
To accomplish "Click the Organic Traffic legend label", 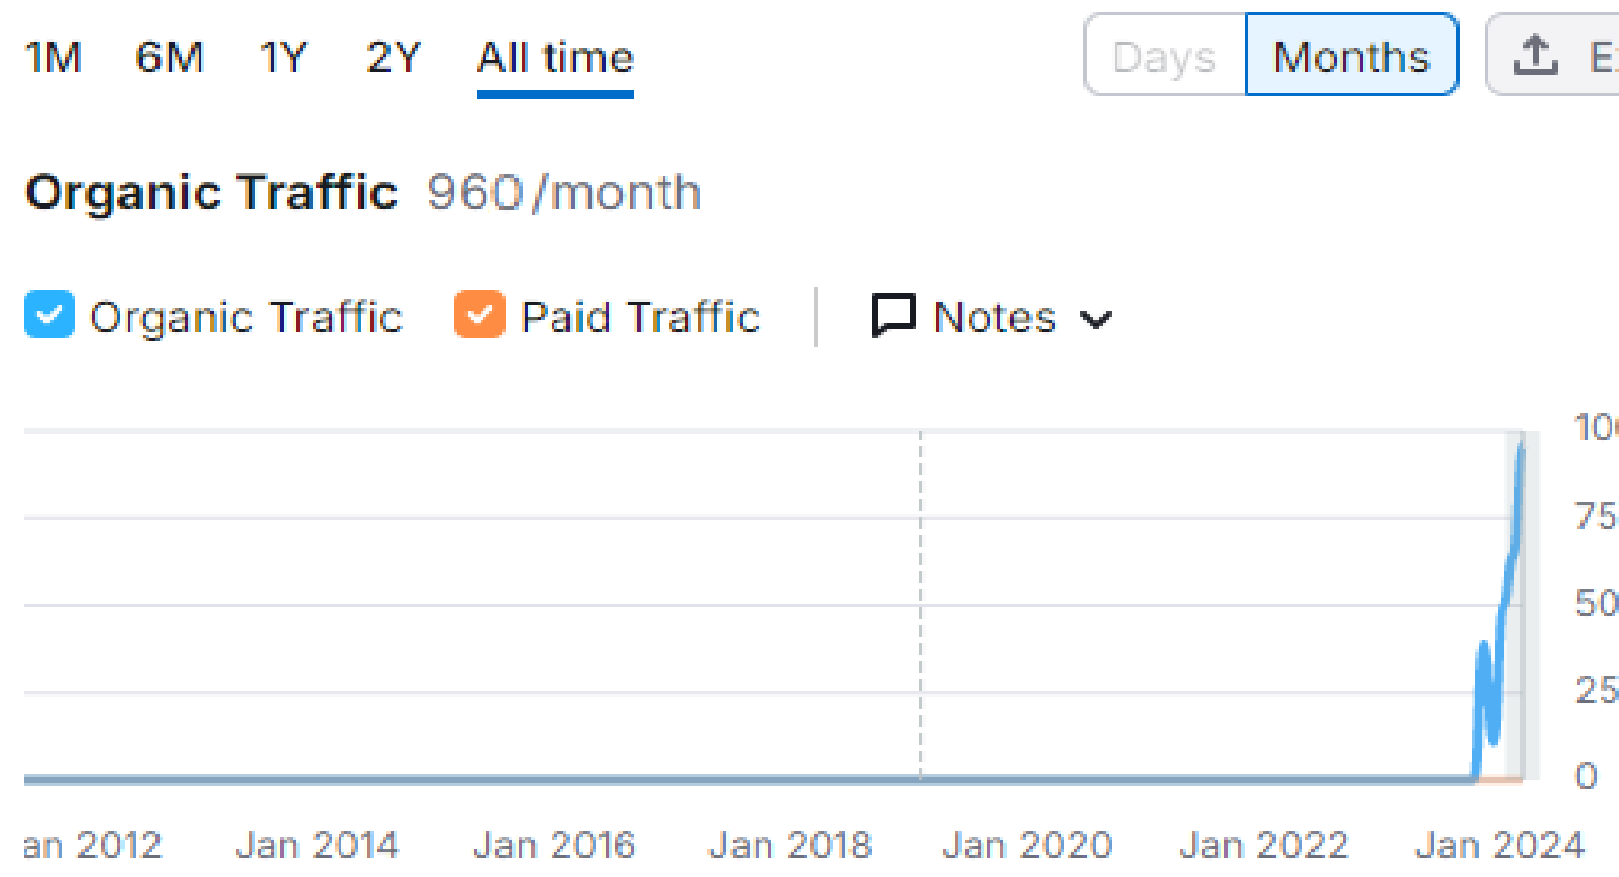I will point(246,317).
